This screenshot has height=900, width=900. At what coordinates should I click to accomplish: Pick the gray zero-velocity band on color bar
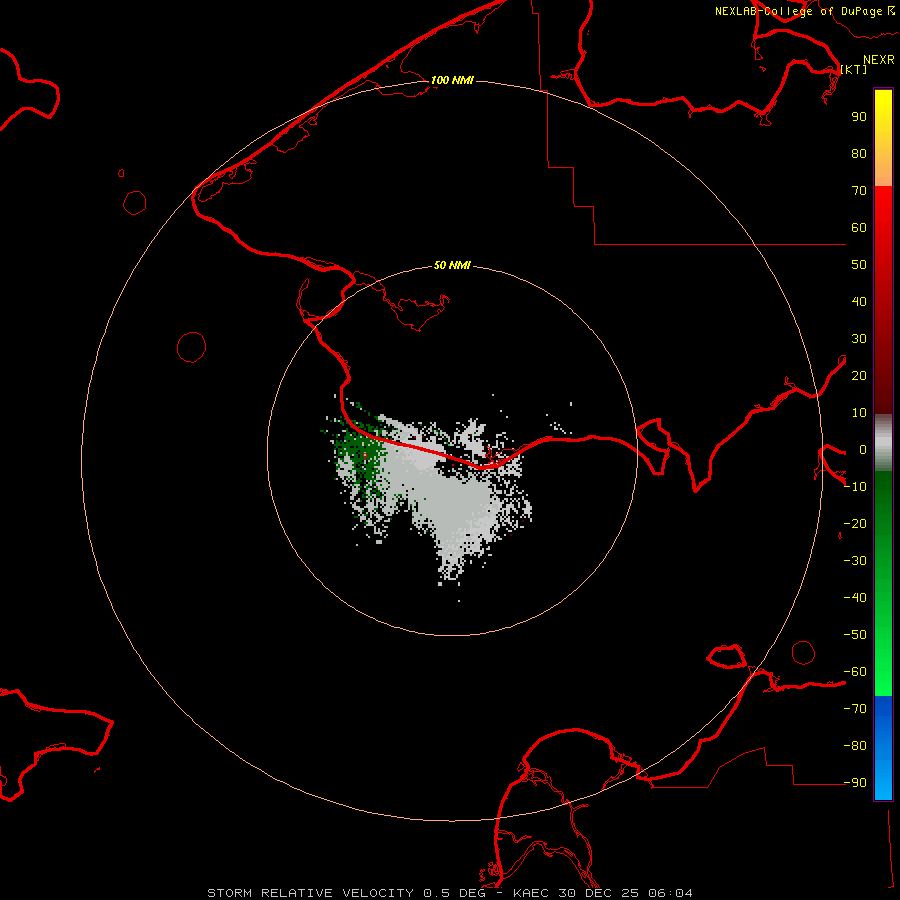(x=883, y=443)
